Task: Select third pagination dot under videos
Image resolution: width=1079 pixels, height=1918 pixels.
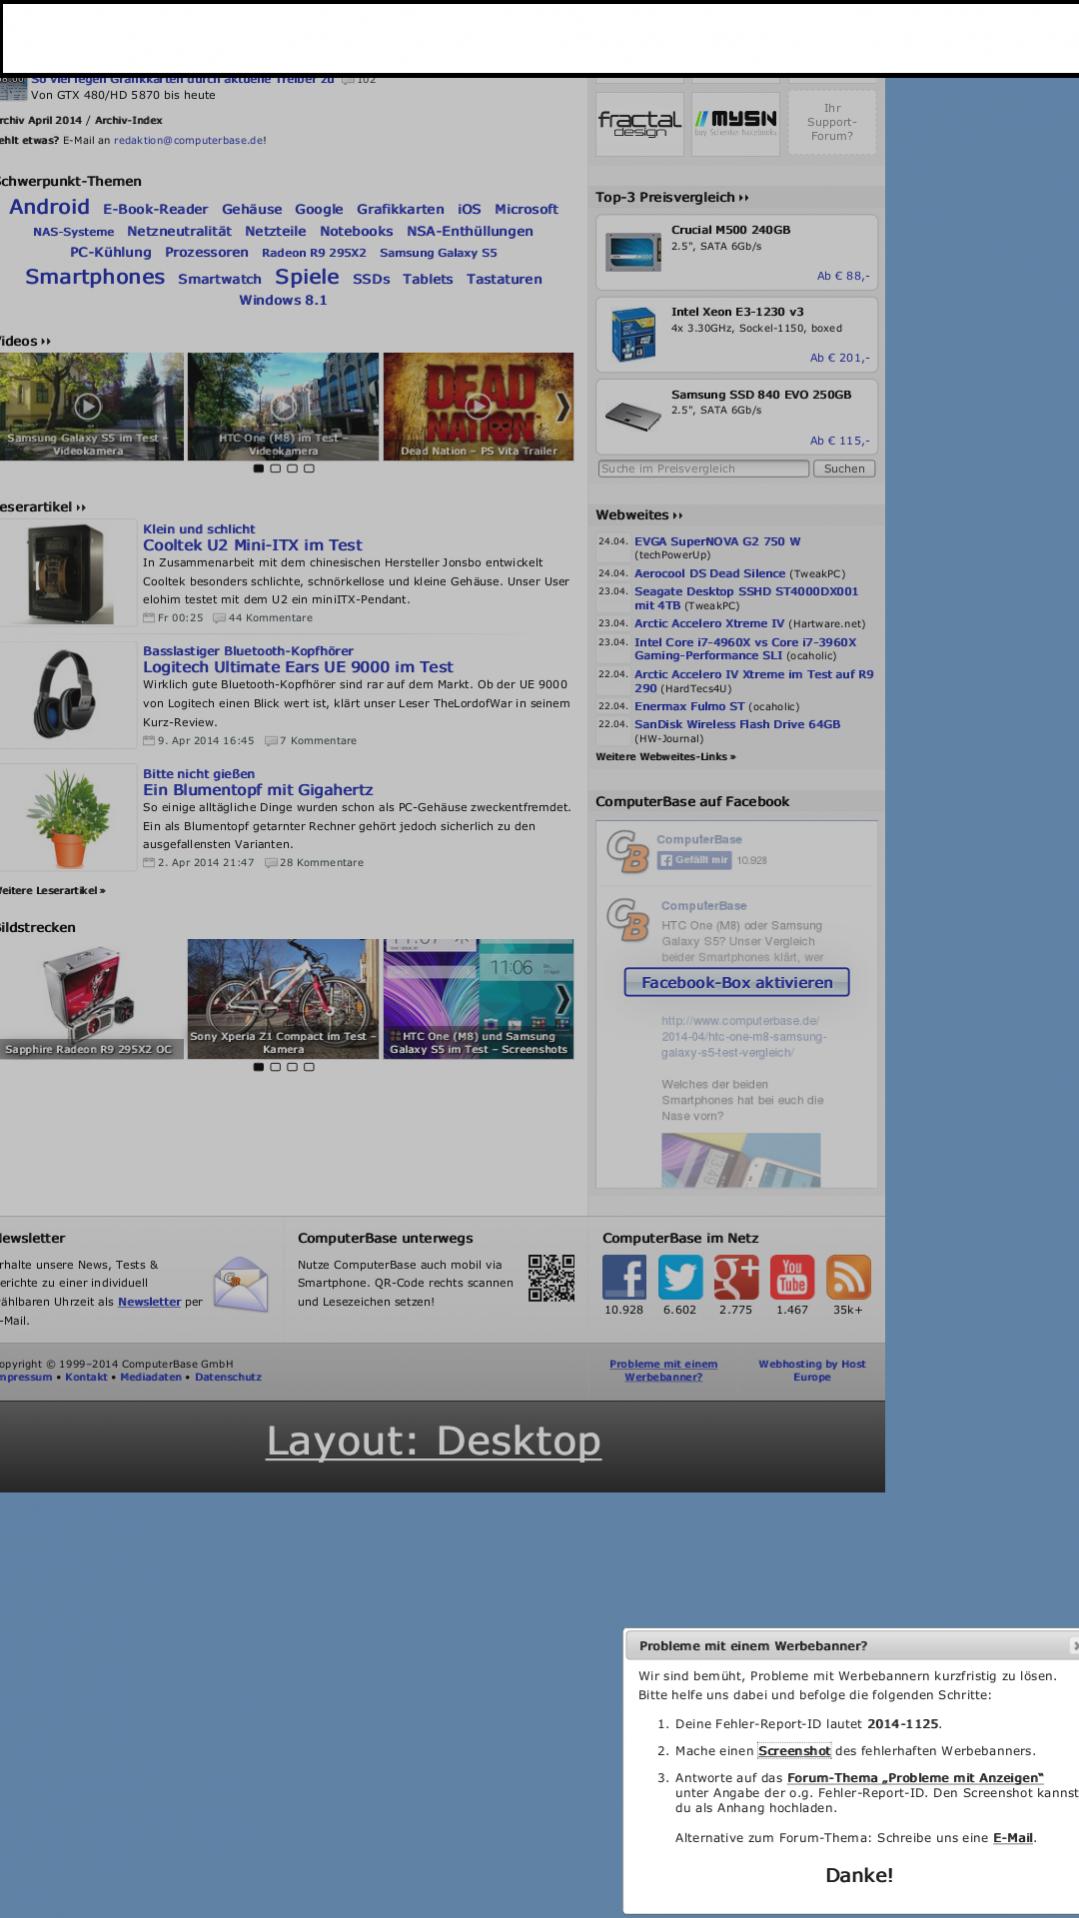Action: coord(292,468)
